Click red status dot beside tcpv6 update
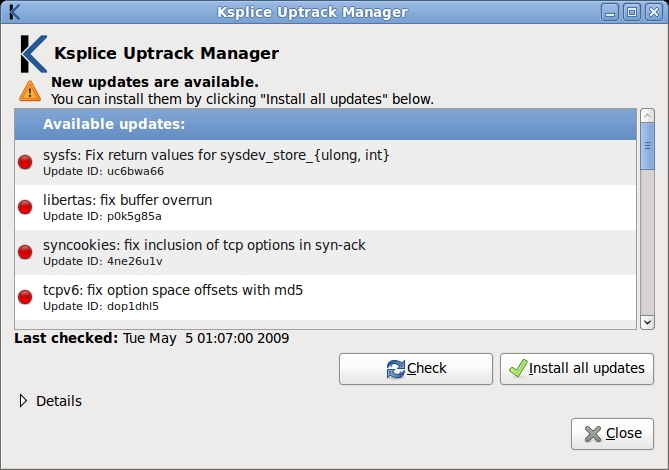This screenshot has height=470, width=669. click(26, 297)
